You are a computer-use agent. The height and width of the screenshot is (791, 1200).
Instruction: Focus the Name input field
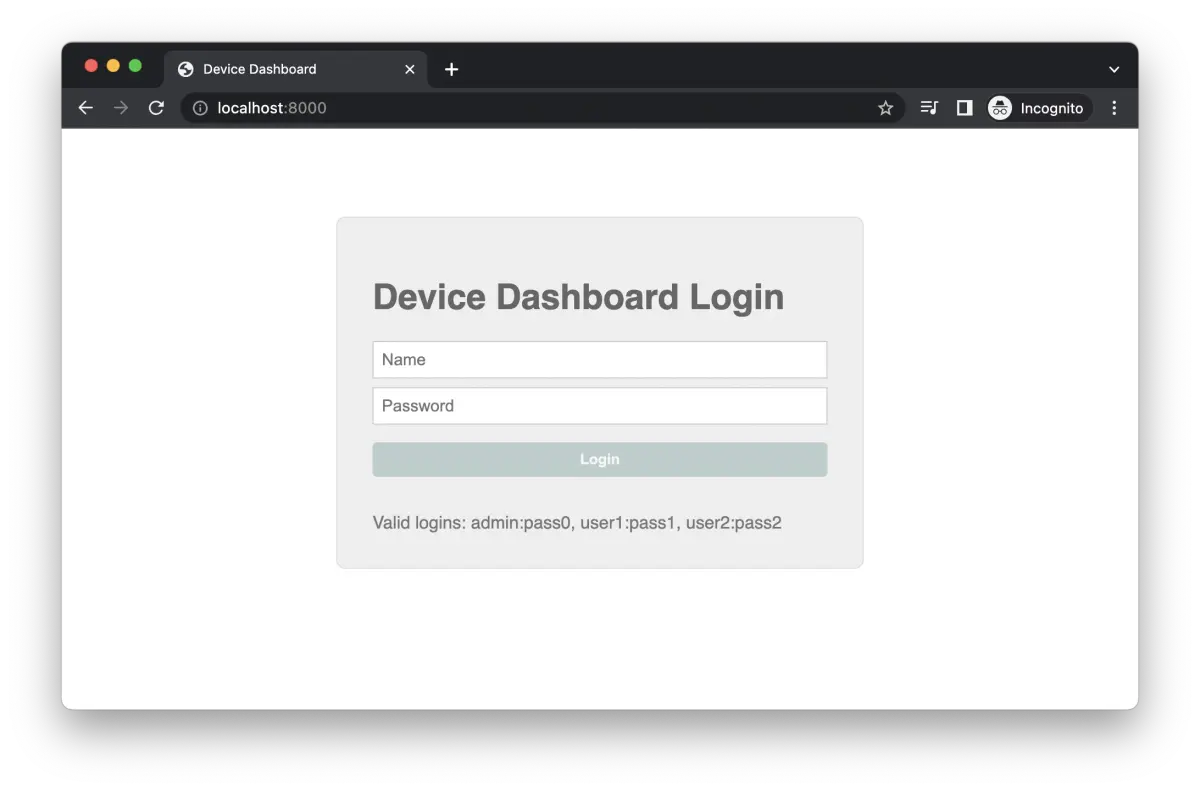(600, 360)
